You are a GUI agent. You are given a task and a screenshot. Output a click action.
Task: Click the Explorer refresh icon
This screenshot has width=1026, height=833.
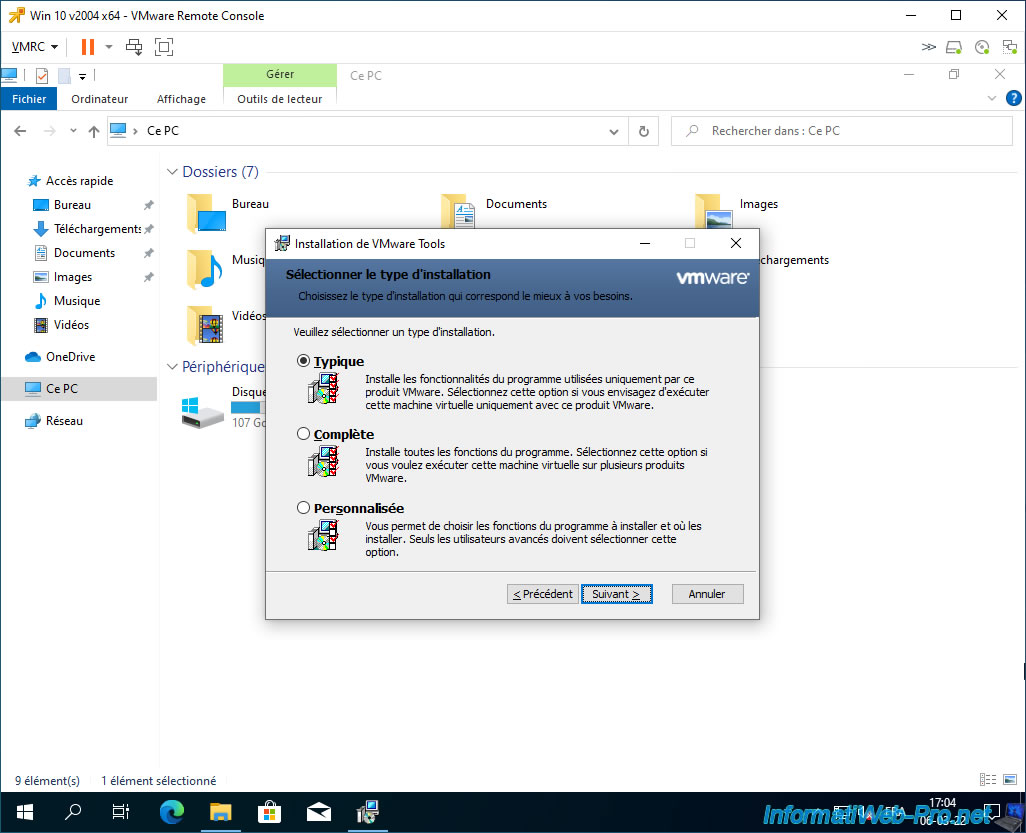(643, 131)
